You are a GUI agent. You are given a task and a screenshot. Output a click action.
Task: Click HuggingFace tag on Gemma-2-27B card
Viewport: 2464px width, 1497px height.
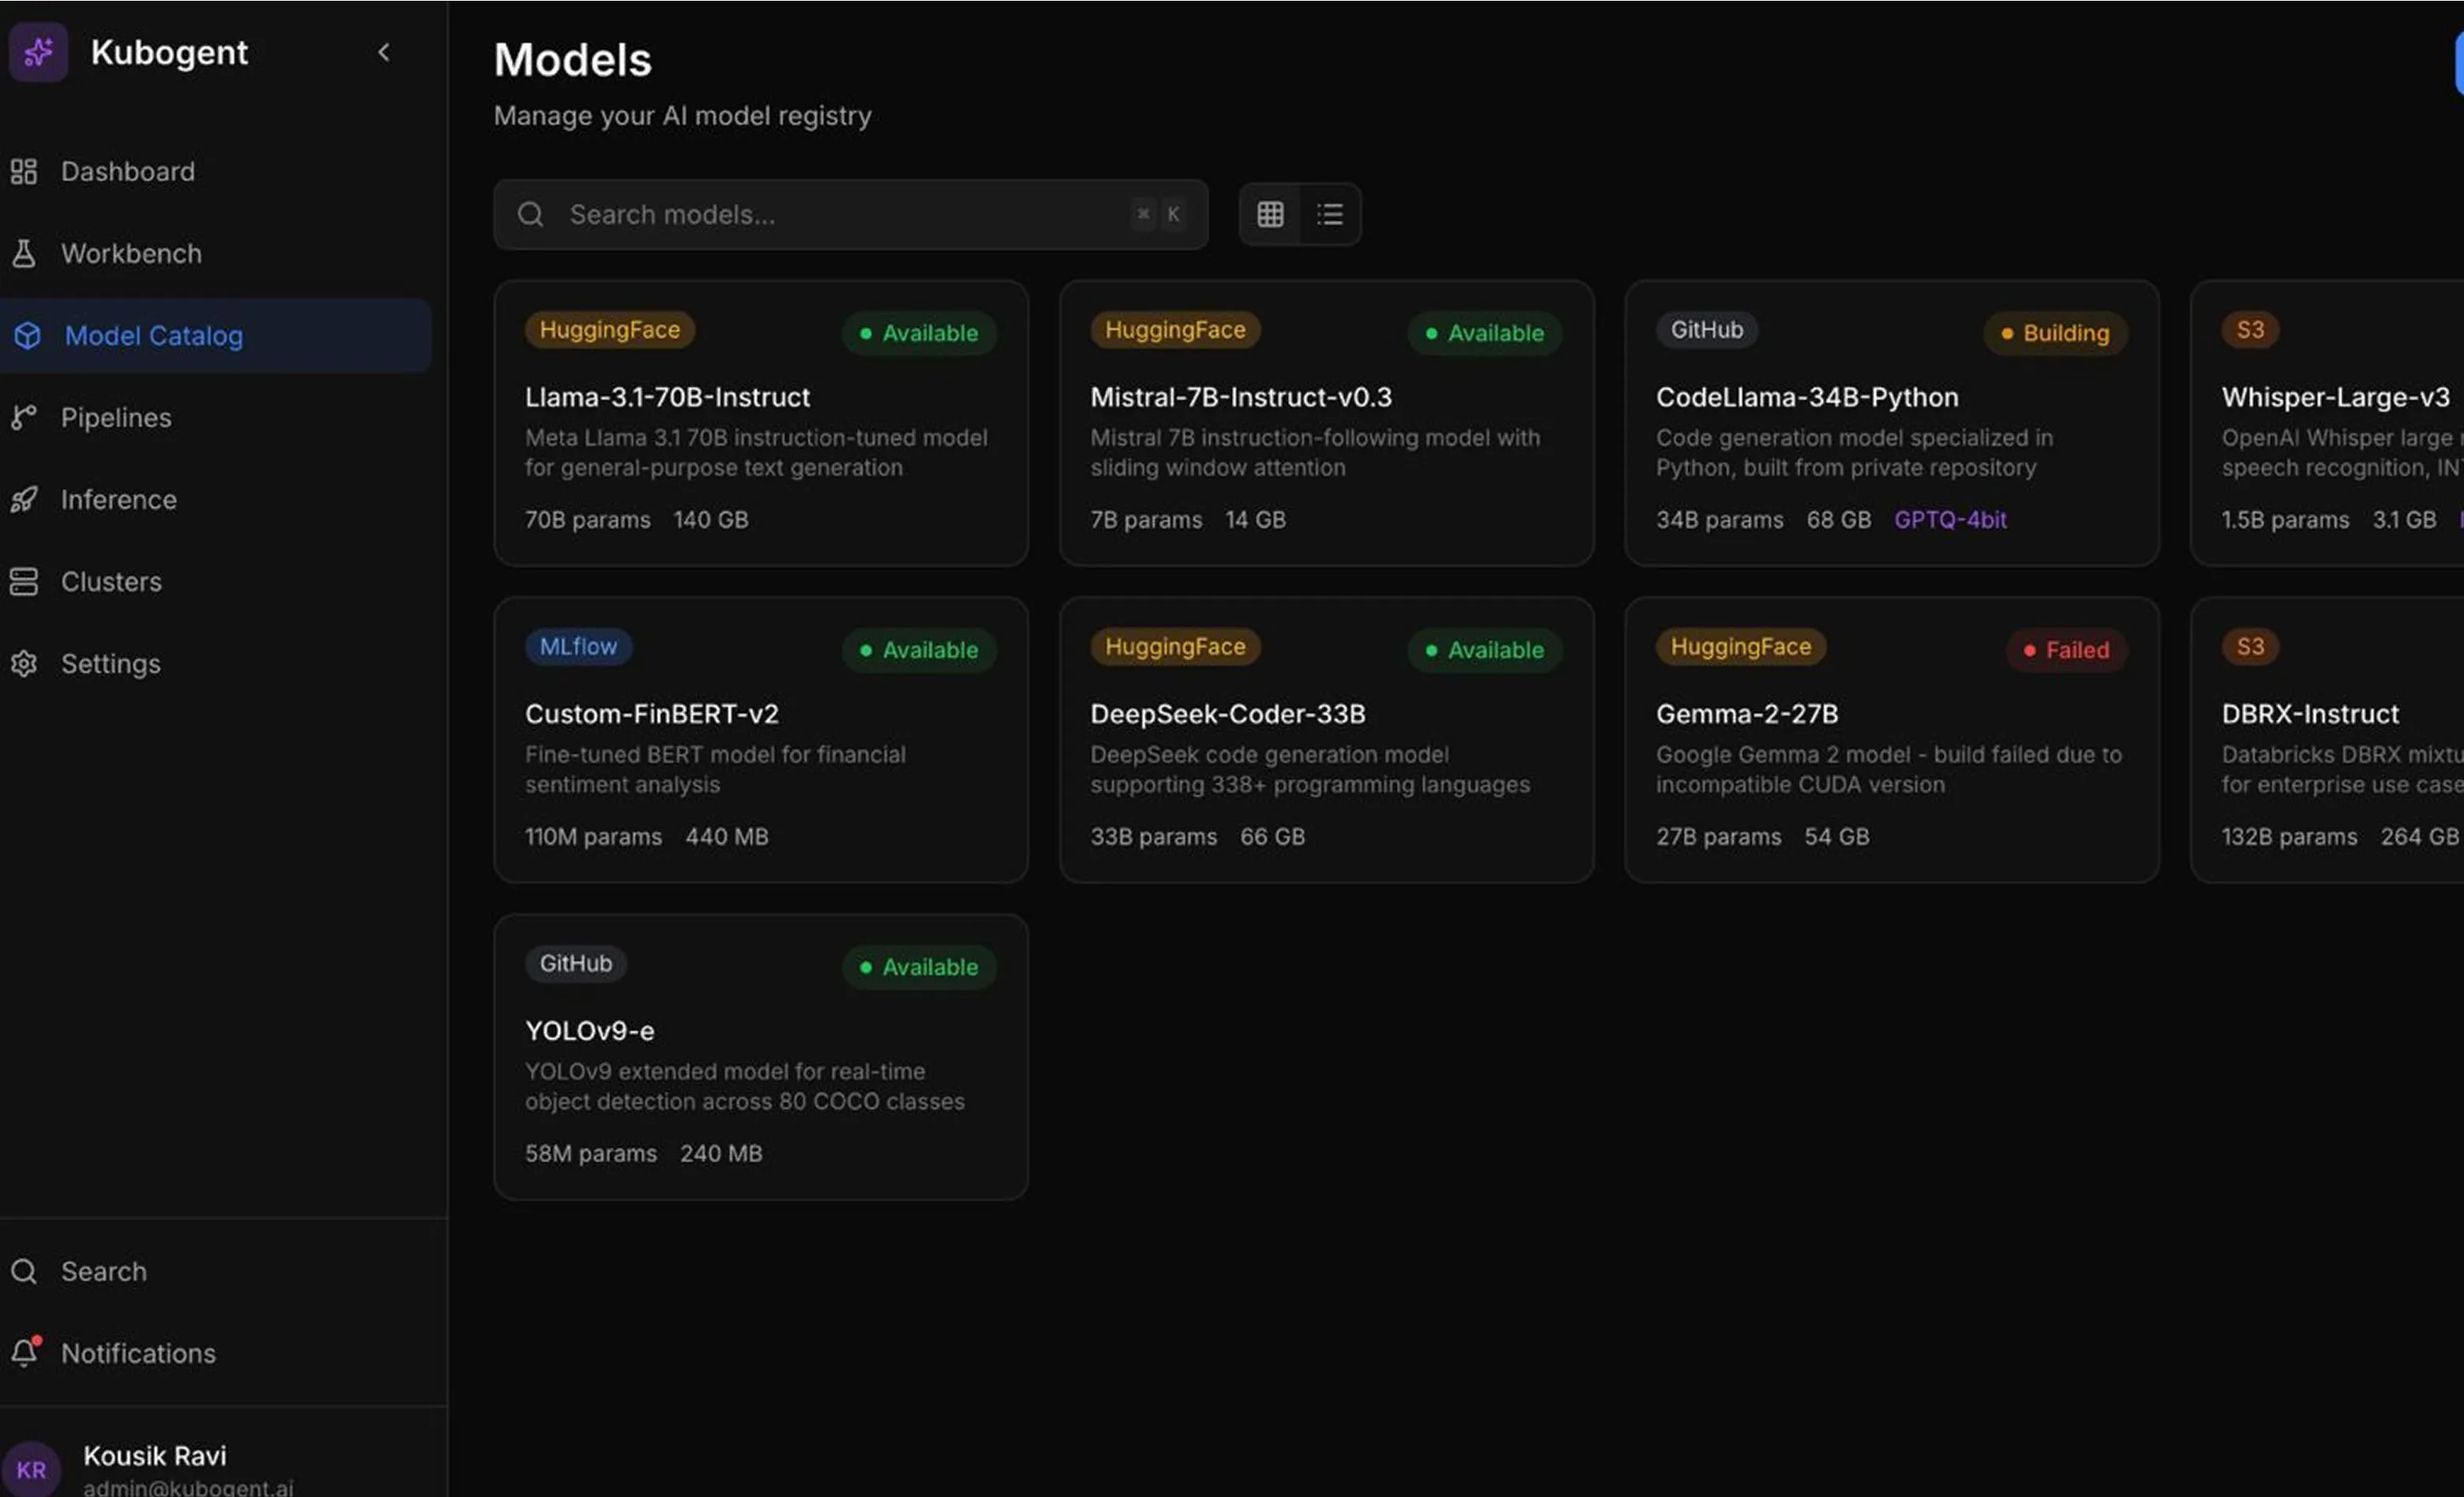tap(1741, 647)
